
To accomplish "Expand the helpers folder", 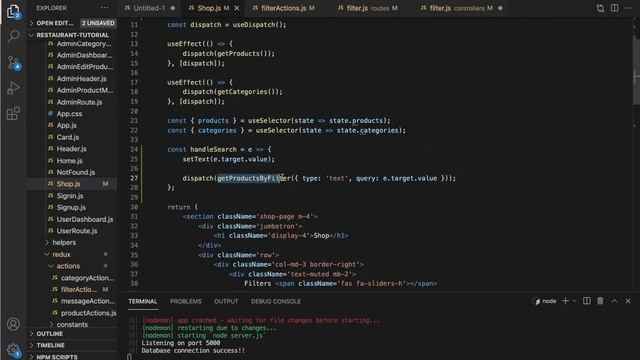I will [64, 242].
